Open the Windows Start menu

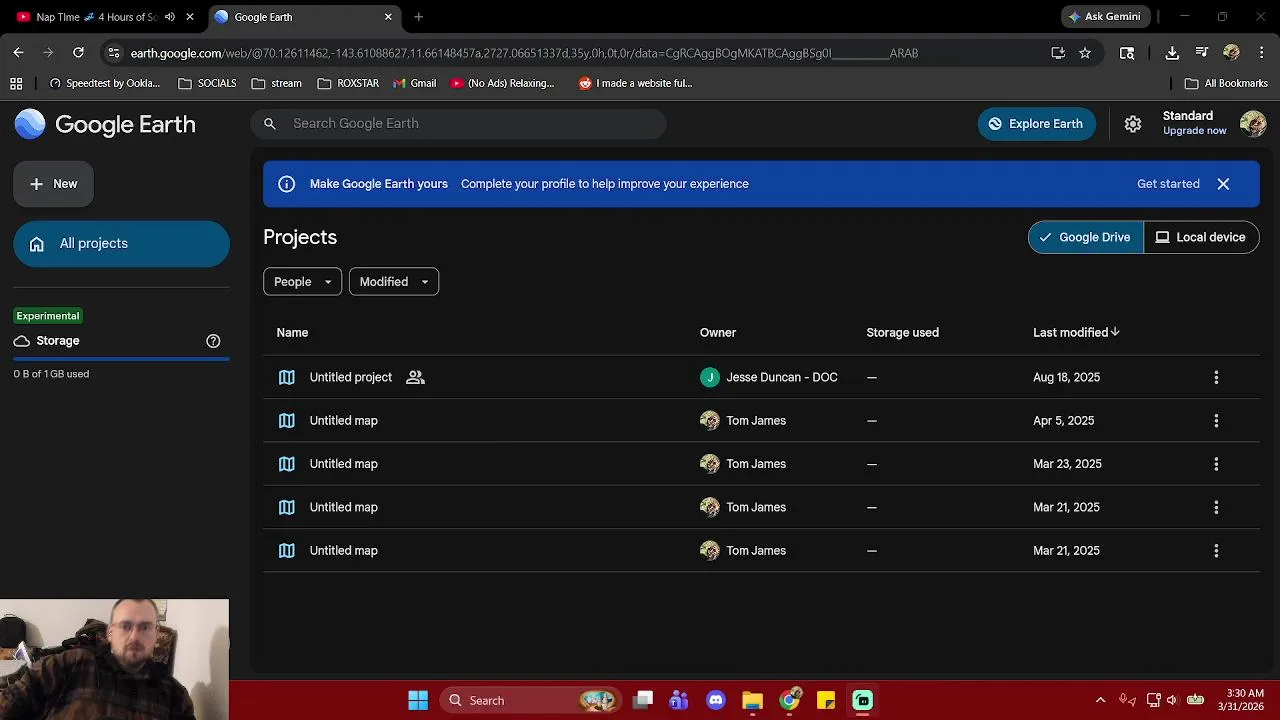point(418,700)
